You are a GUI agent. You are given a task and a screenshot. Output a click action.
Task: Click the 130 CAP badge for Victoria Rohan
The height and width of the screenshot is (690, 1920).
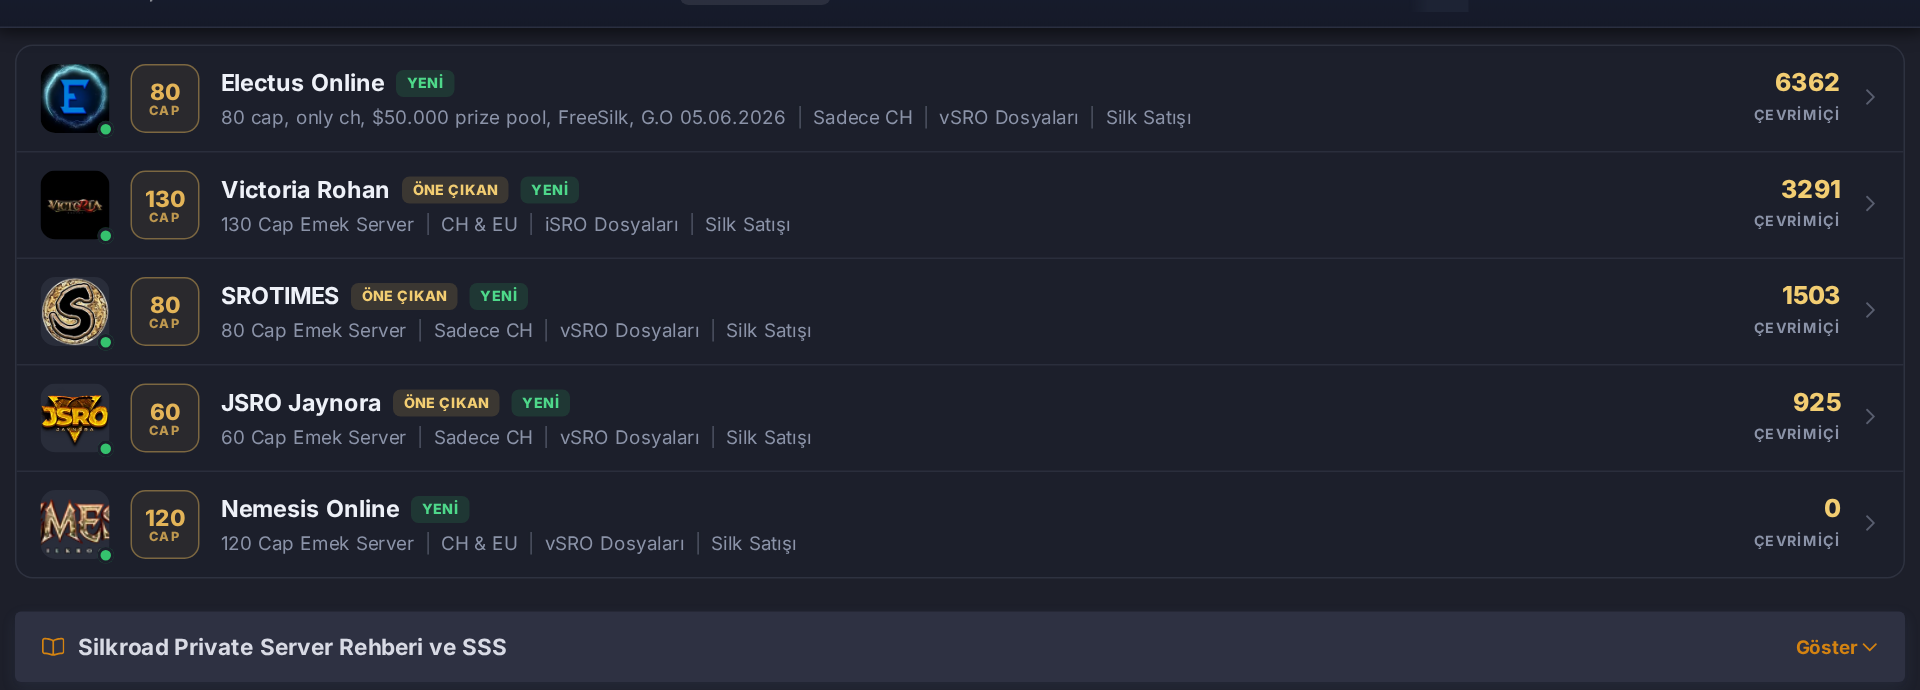click(x=165, y=205)
